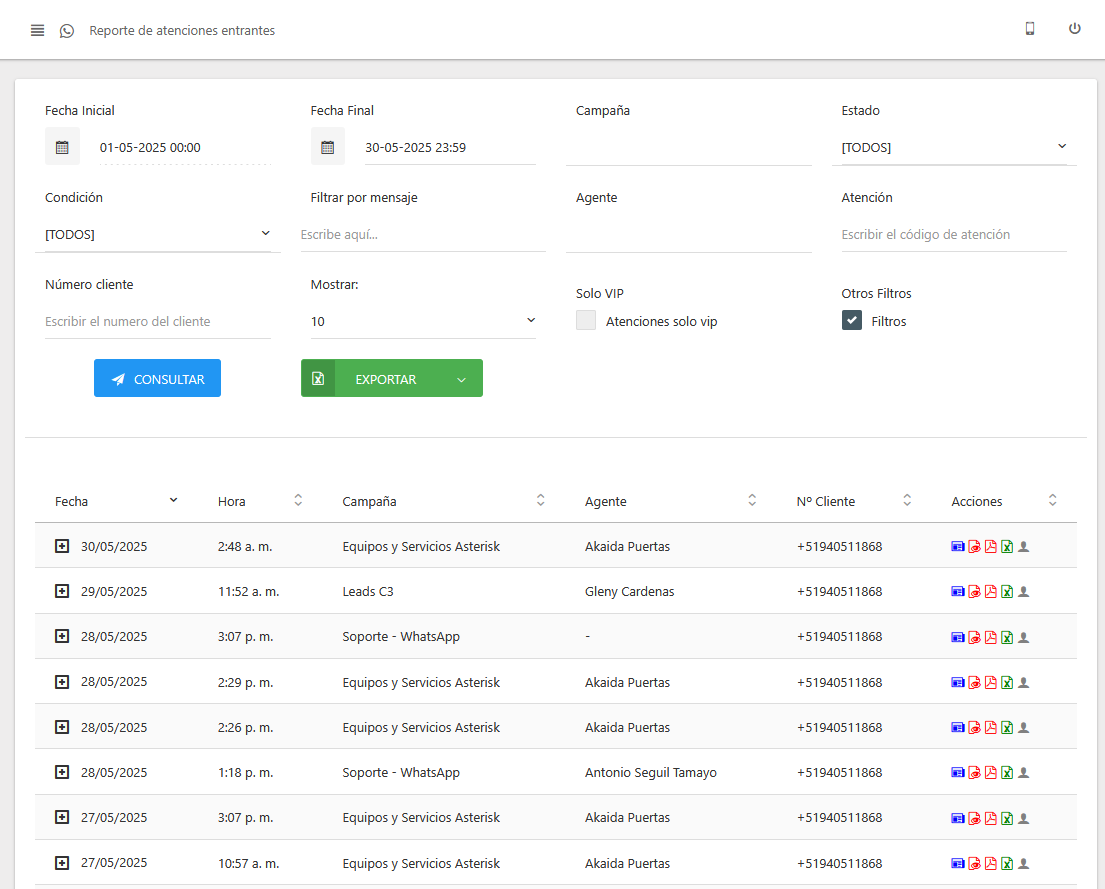1105x889 pixels.
Task: Focus the Atención code input
Action: tap(953, 235)
